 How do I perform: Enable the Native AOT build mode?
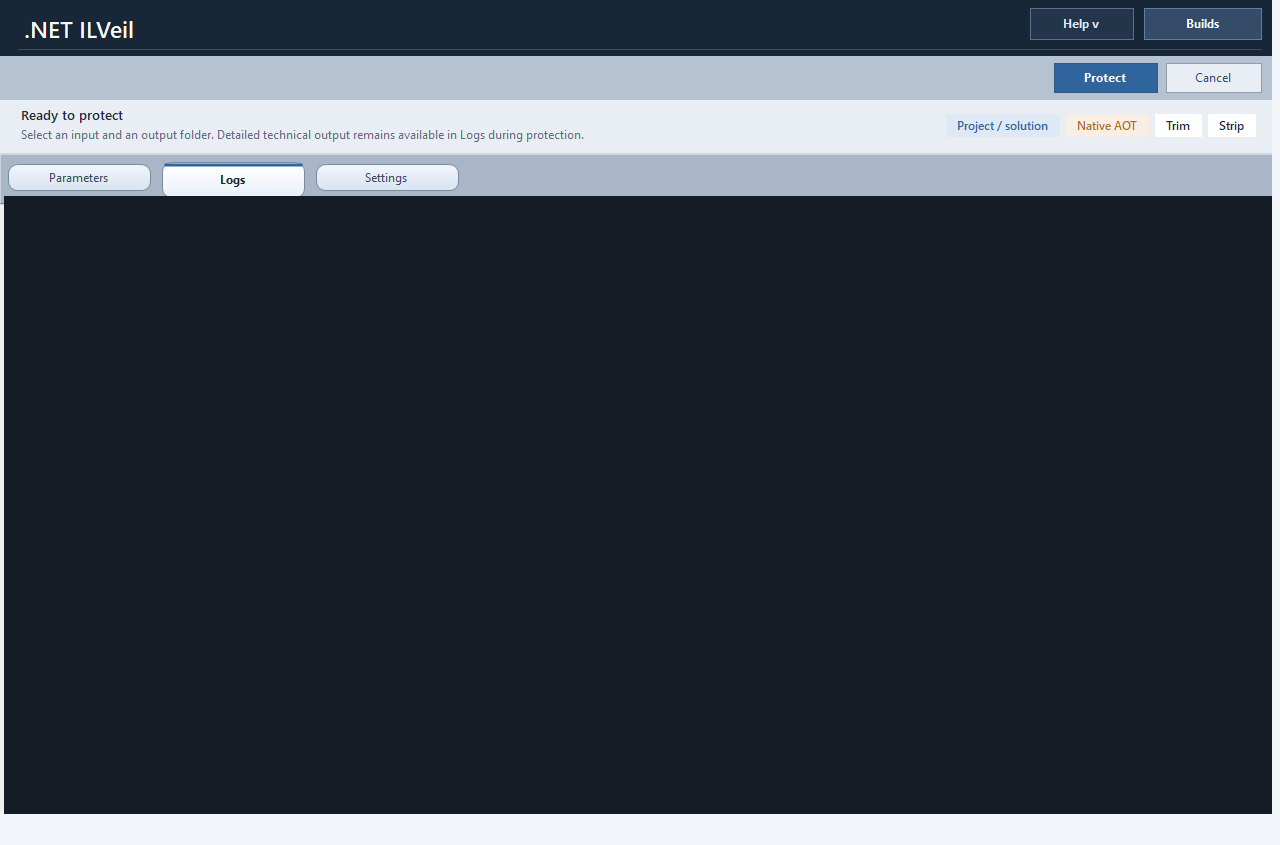(x=1106, y=125)
